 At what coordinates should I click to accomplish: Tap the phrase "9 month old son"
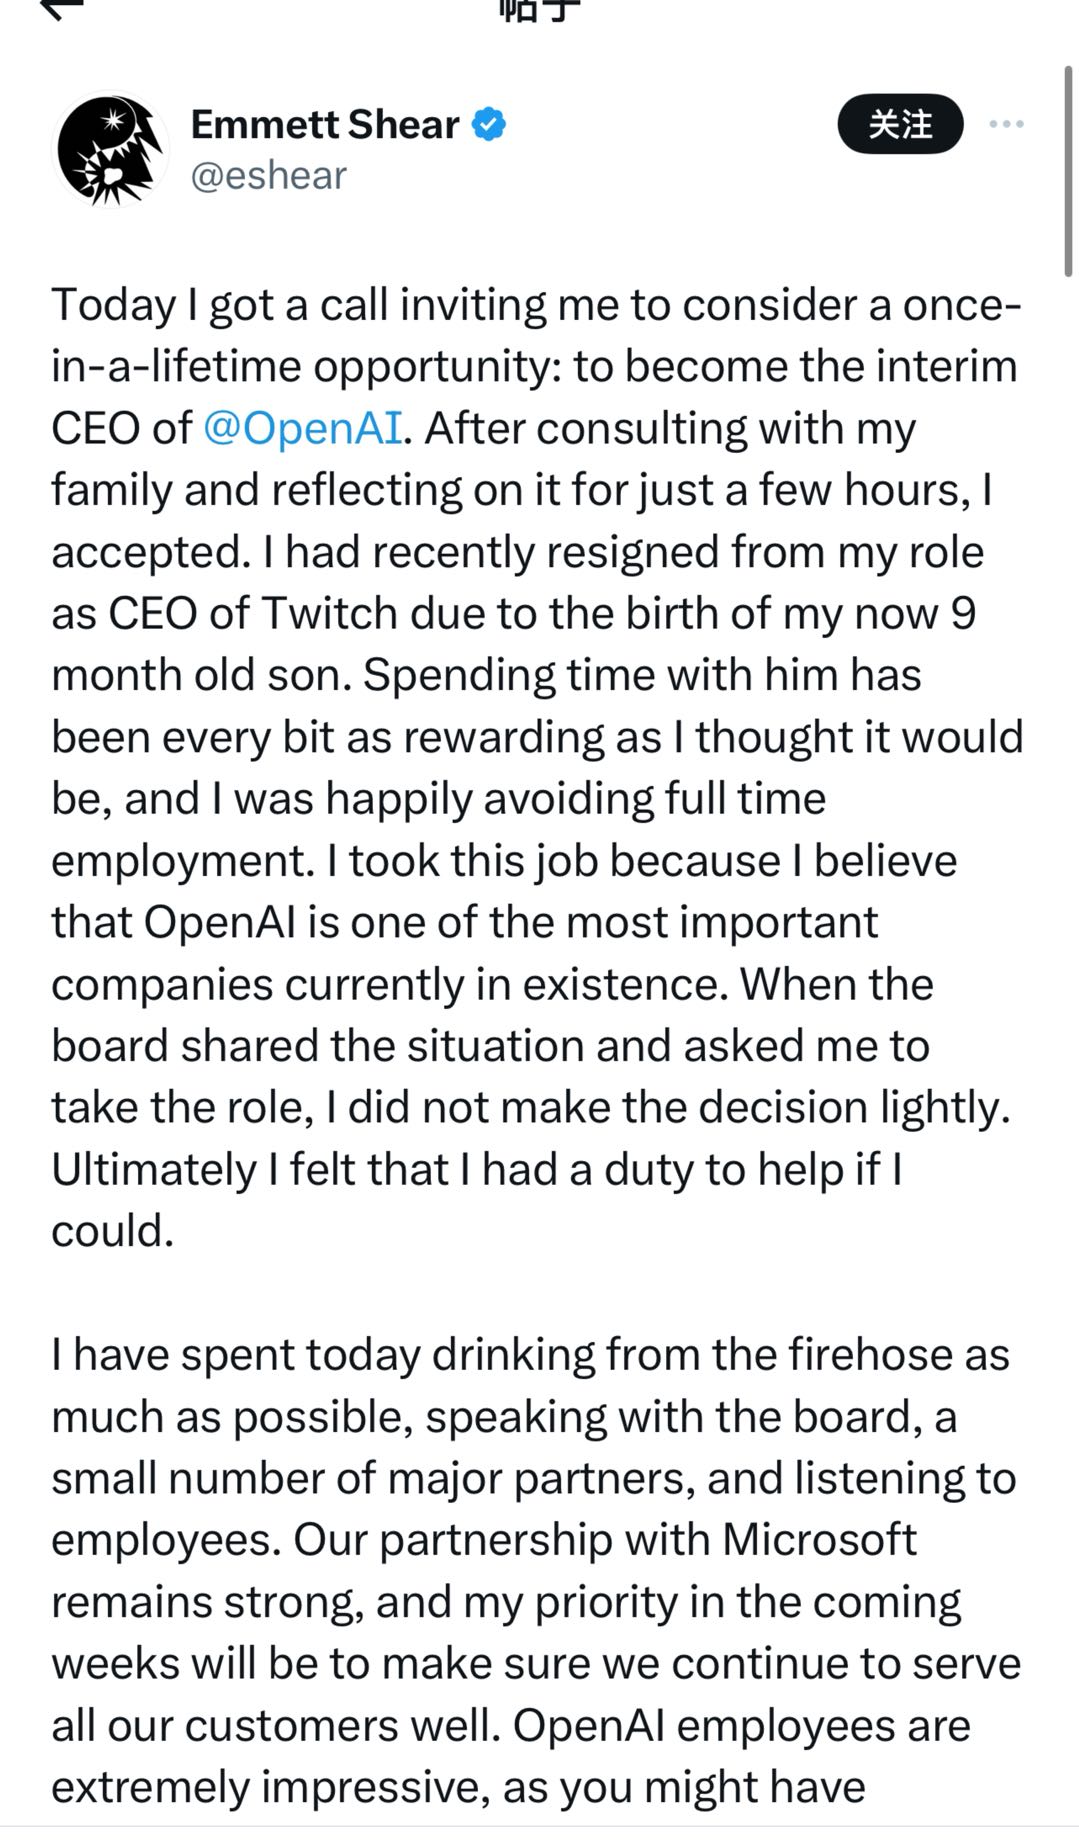(513, 644)
